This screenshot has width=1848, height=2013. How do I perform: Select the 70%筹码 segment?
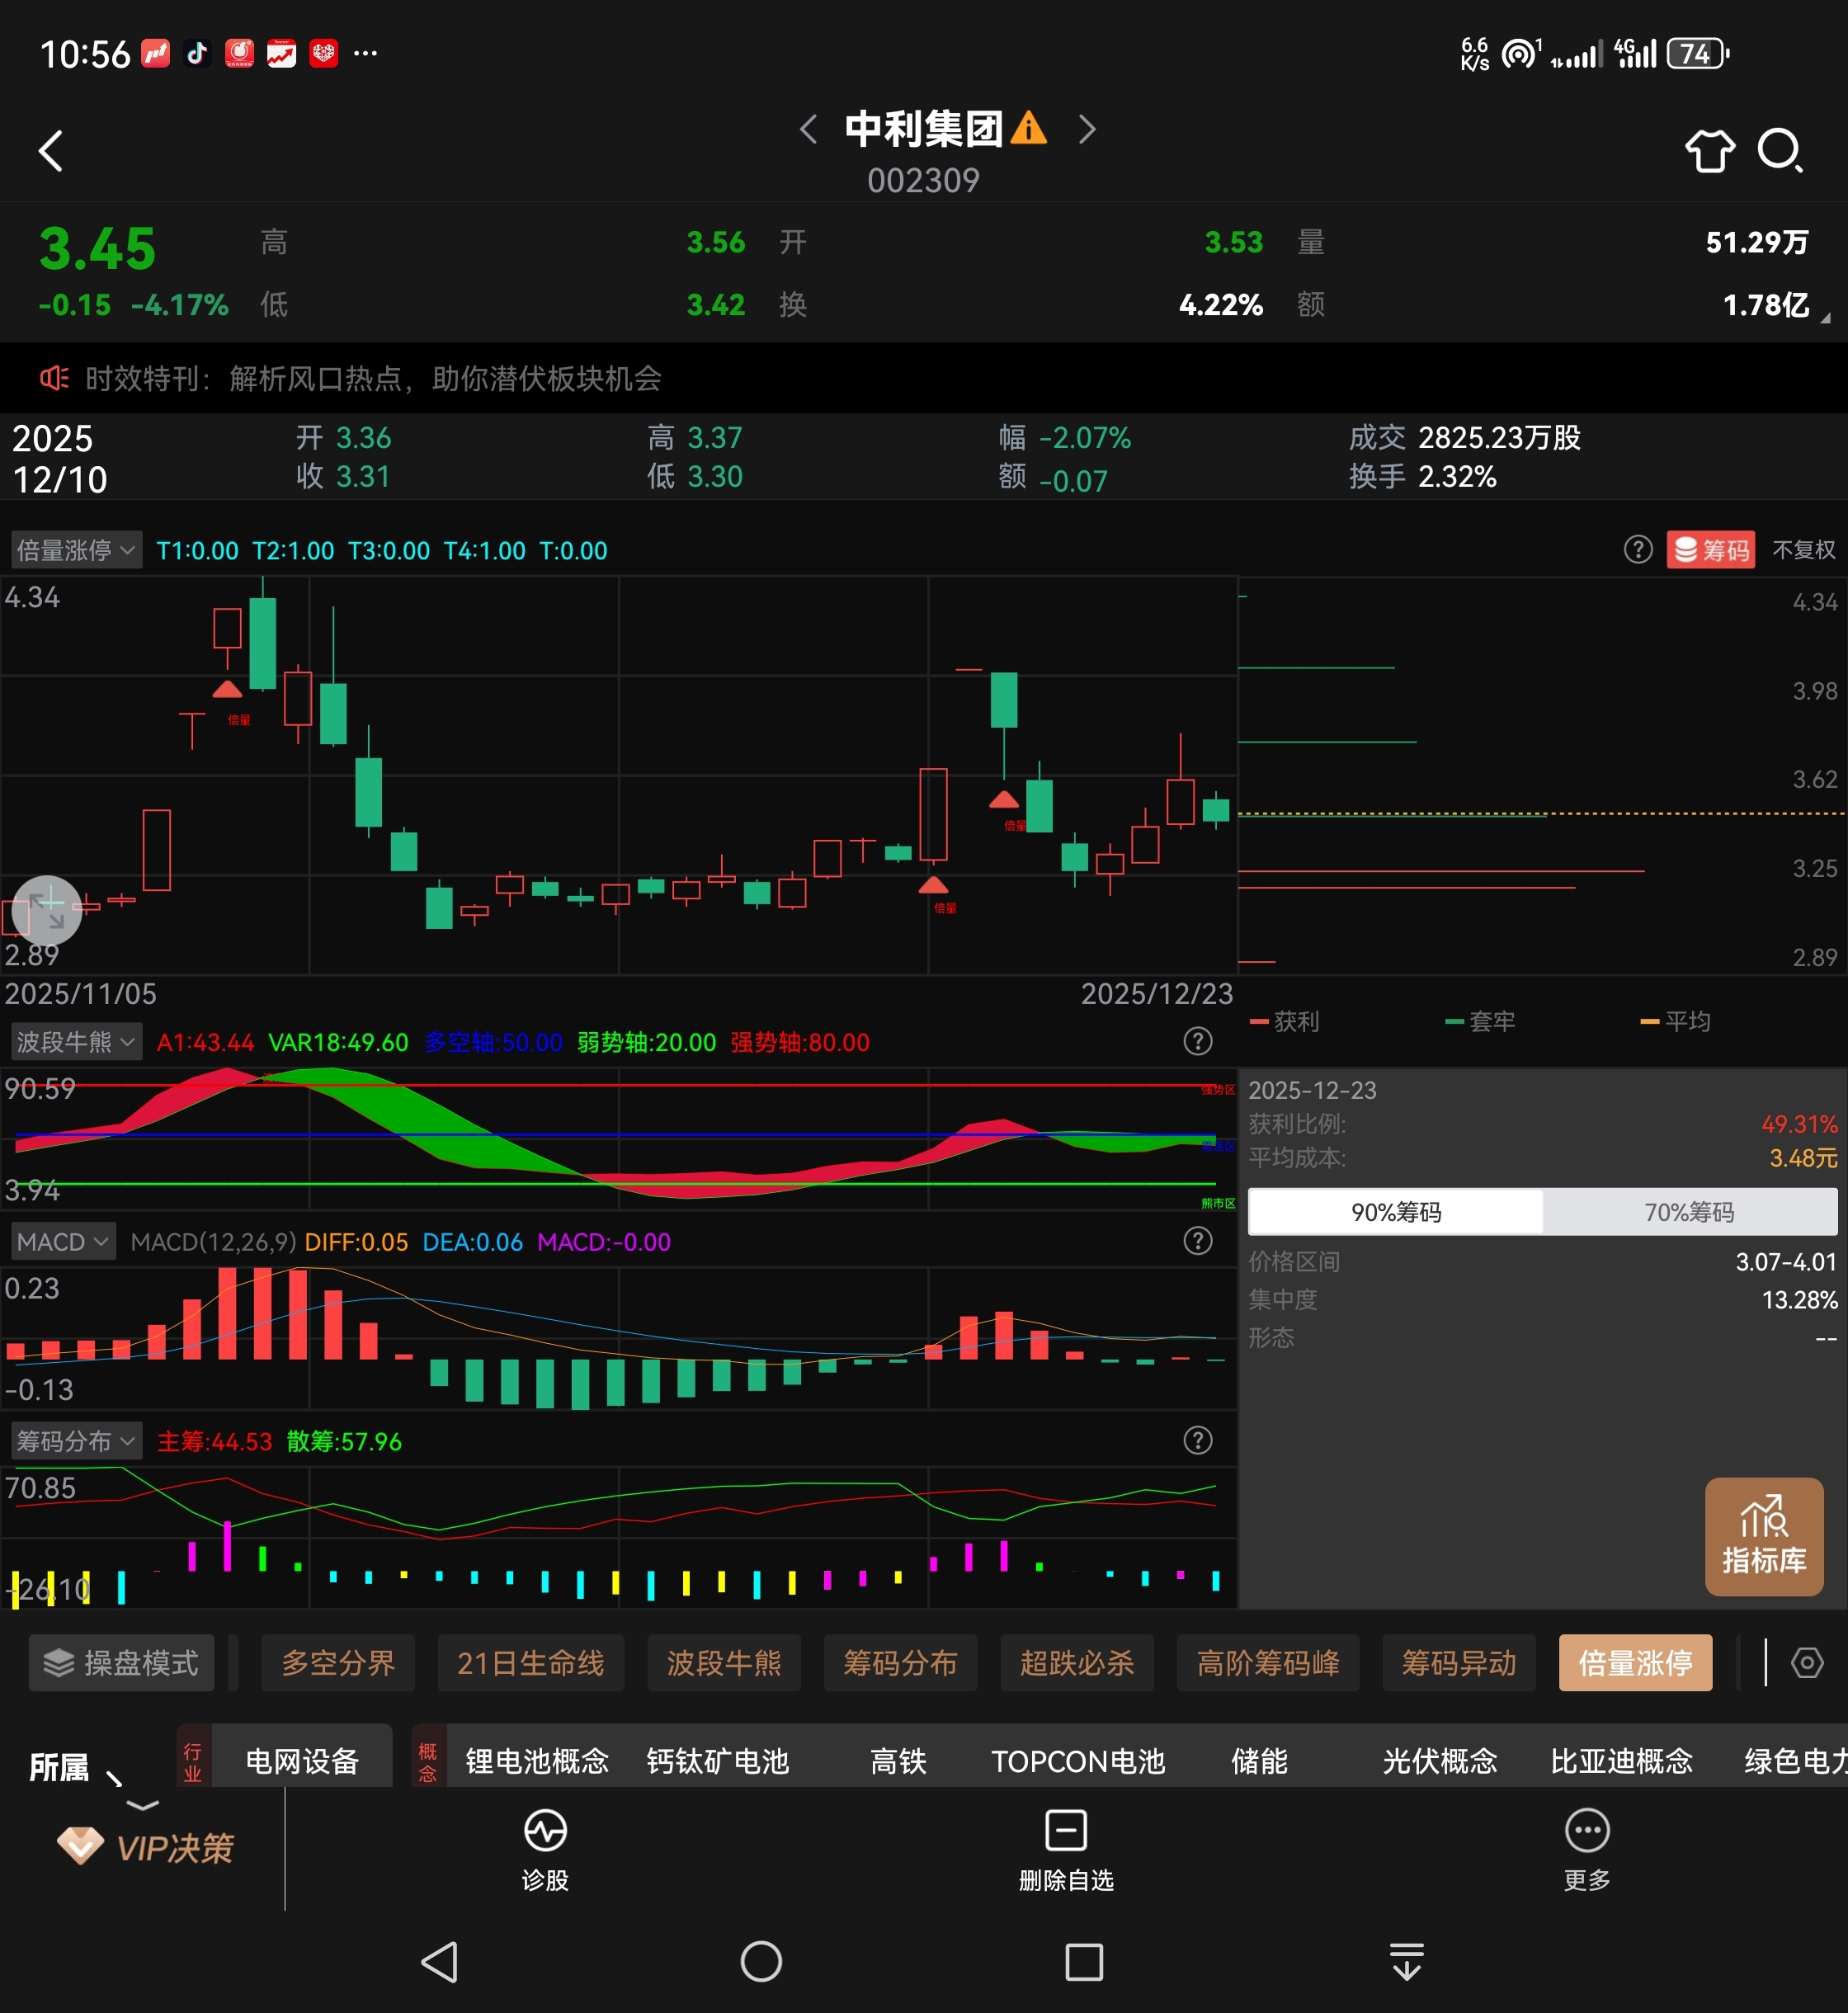[1689, 1212]
